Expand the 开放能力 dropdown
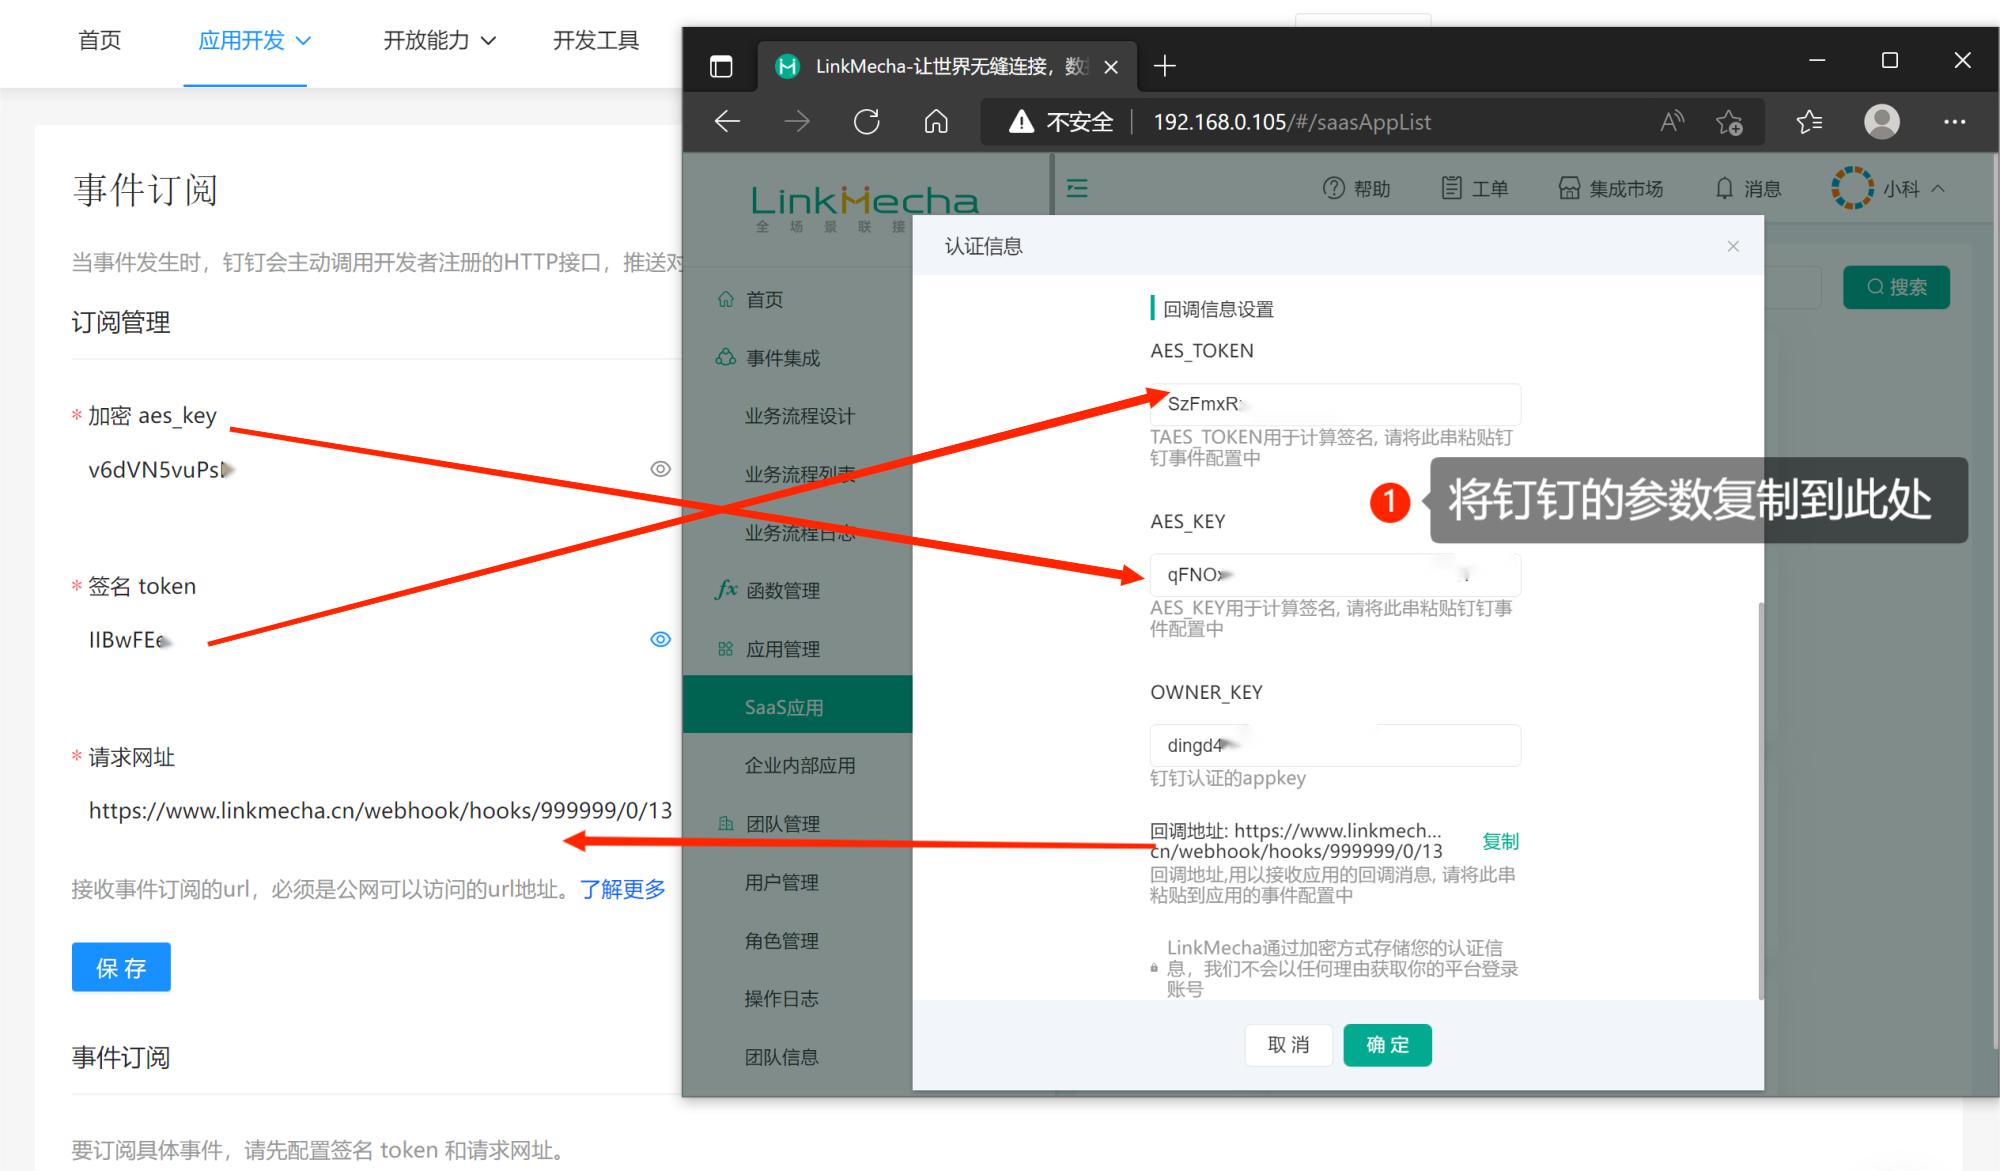 click(x=439, y=41)
